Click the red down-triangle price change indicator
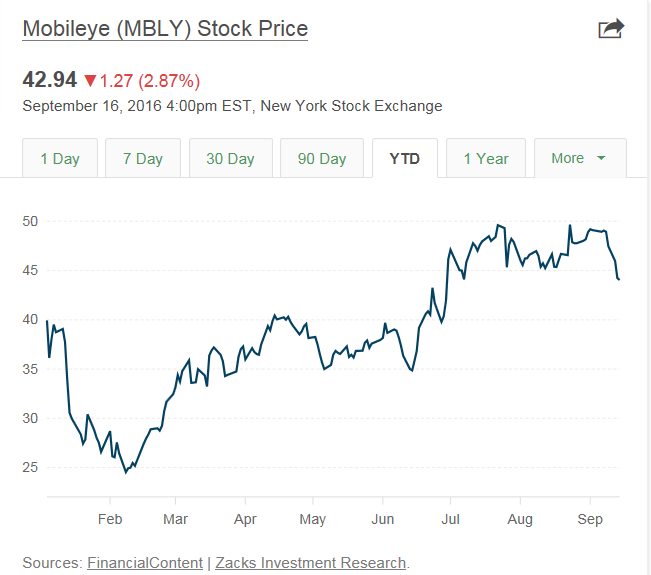This screenshot has width=651, height=575. click(90, 81)
